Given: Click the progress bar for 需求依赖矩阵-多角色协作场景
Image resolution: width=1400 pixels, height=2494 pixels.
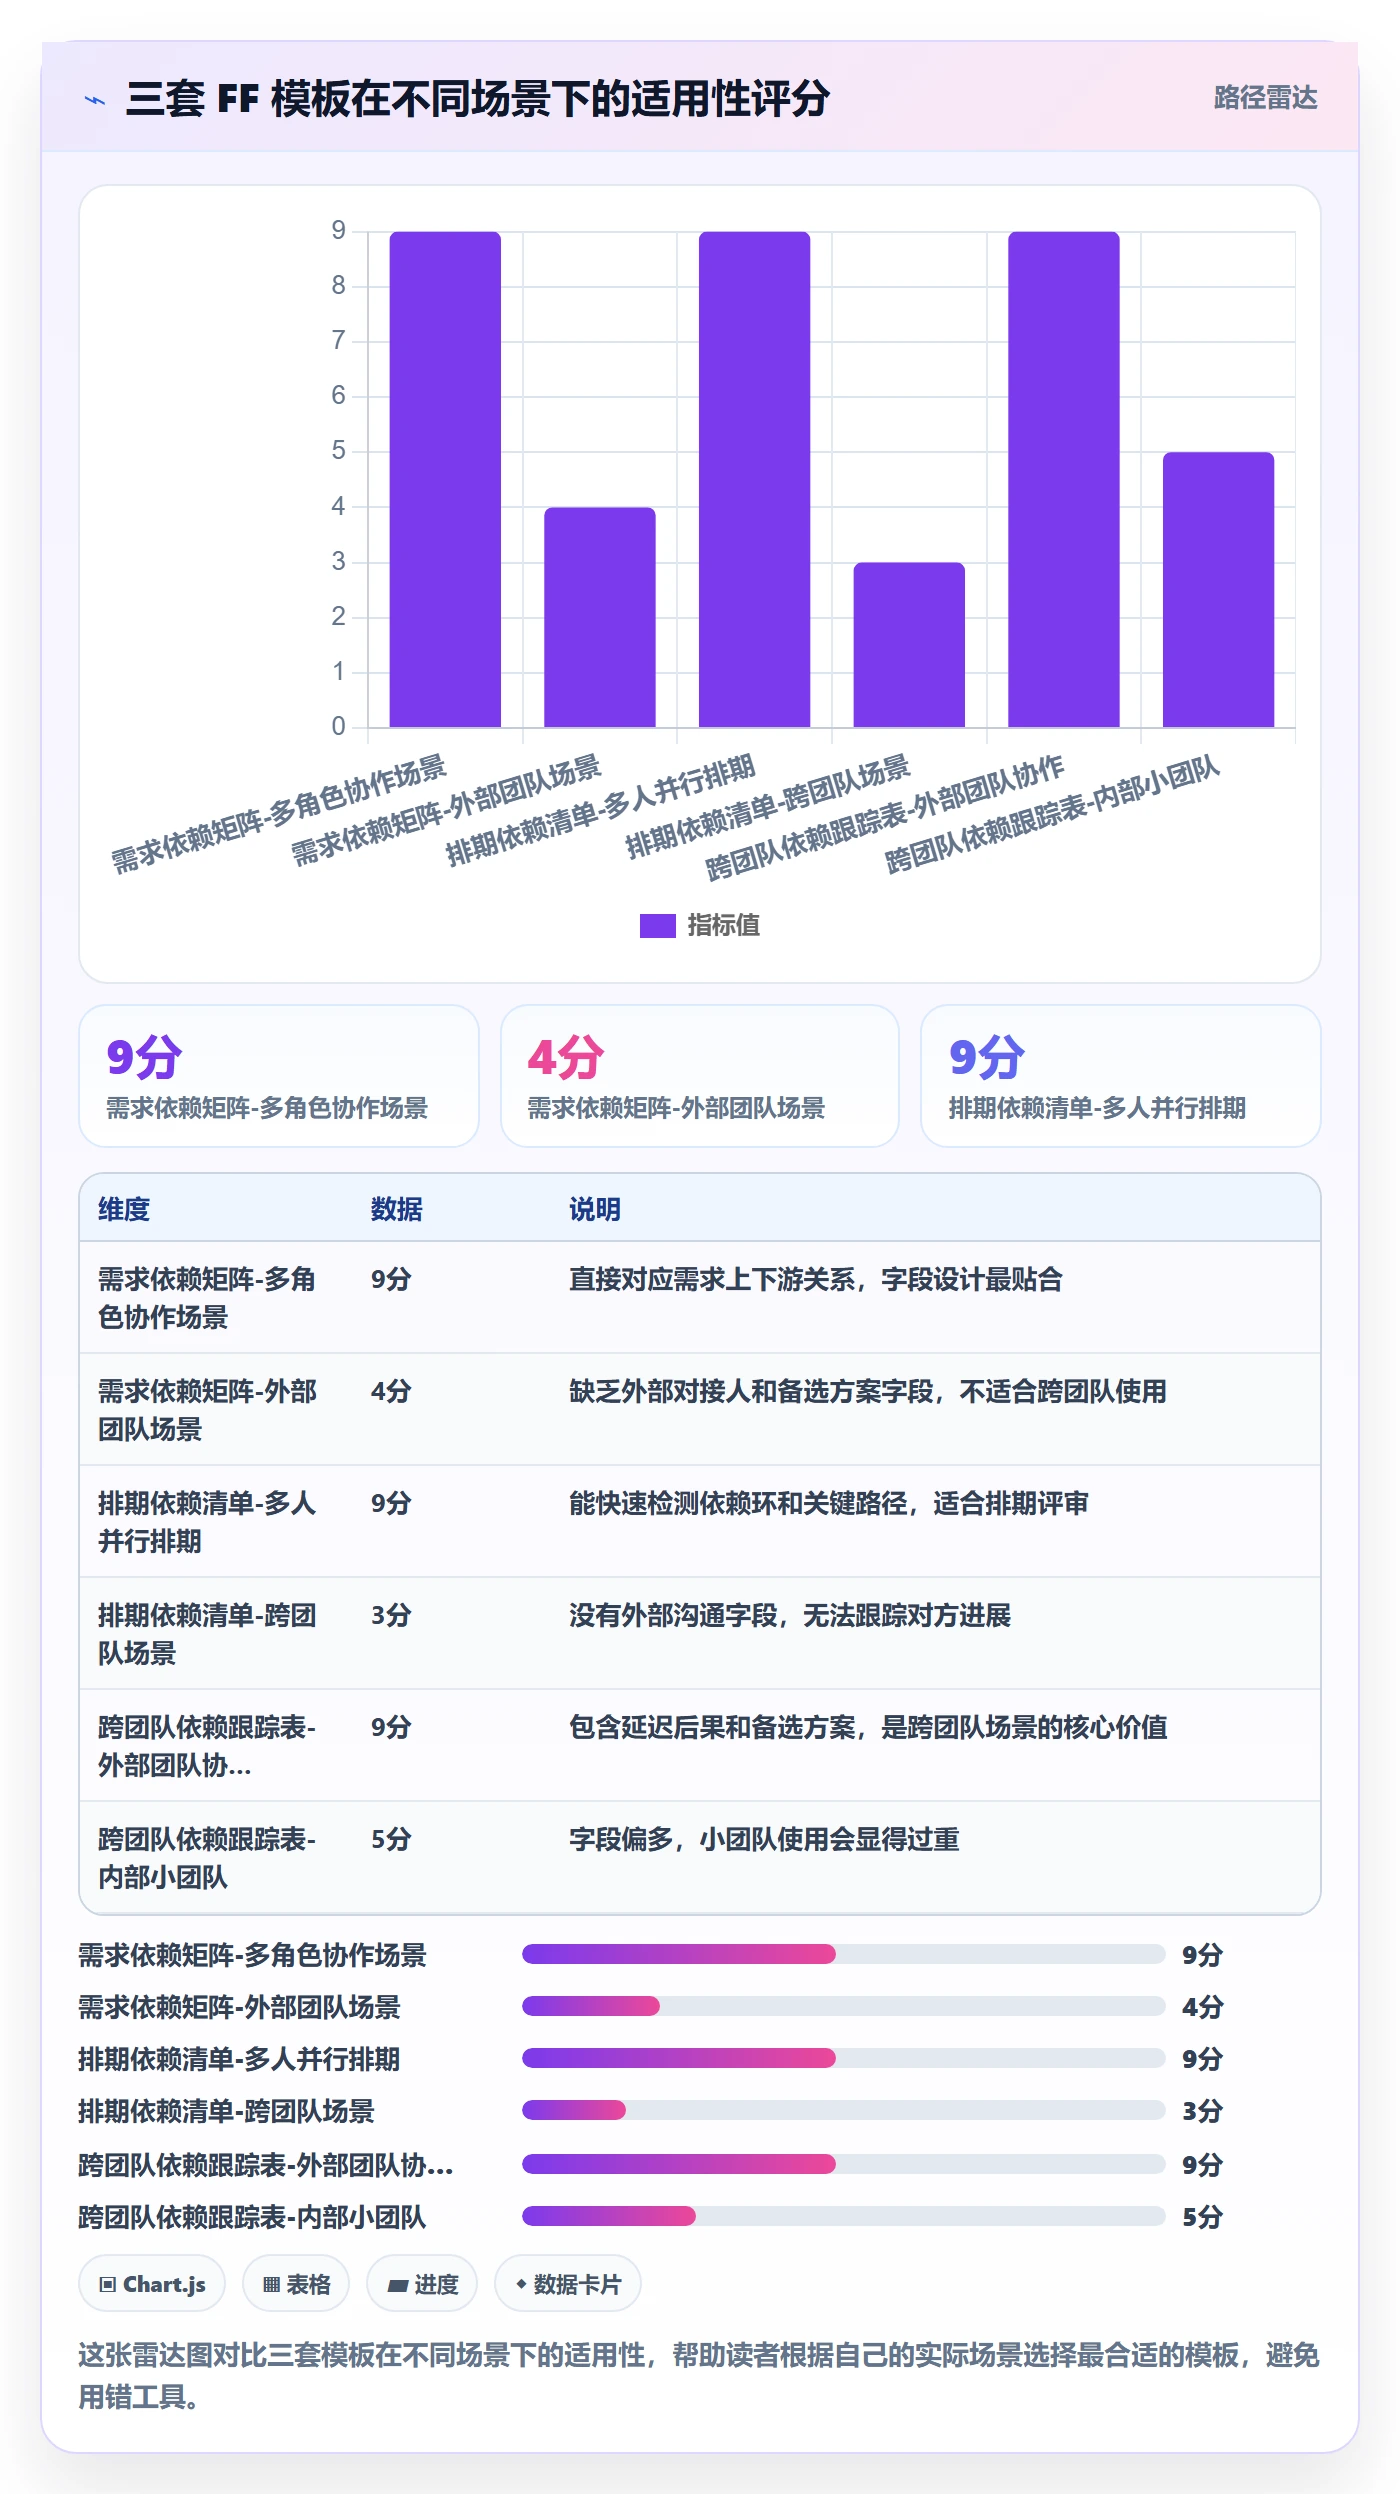Looking at the screenshot, I should (844, 1954).
